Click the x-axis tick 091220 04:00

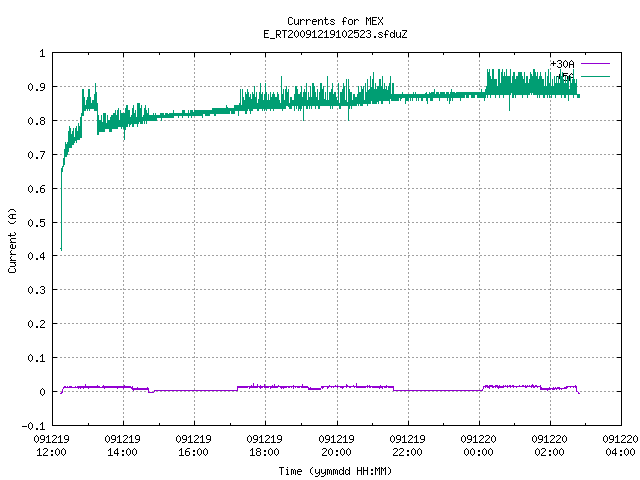620,446
